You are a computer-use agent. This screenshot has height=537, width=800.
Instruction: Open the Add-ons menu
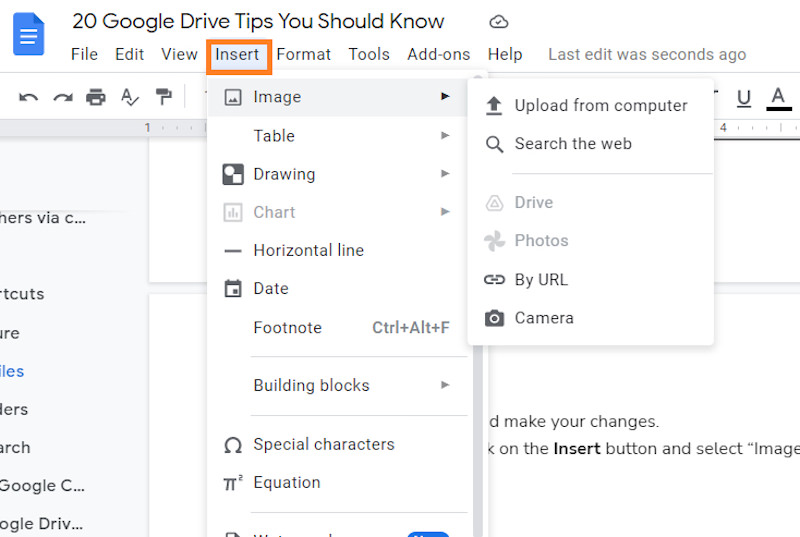click(439, 54)
